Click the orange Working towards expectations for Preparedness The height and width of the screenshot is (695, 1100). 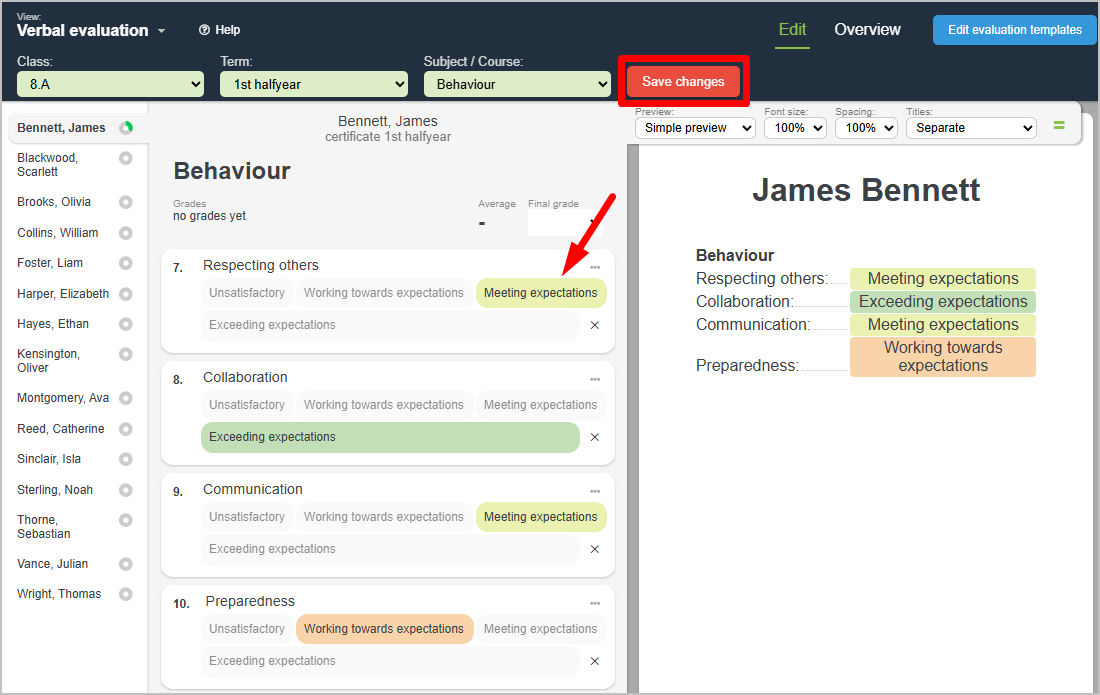click(384, 629)
